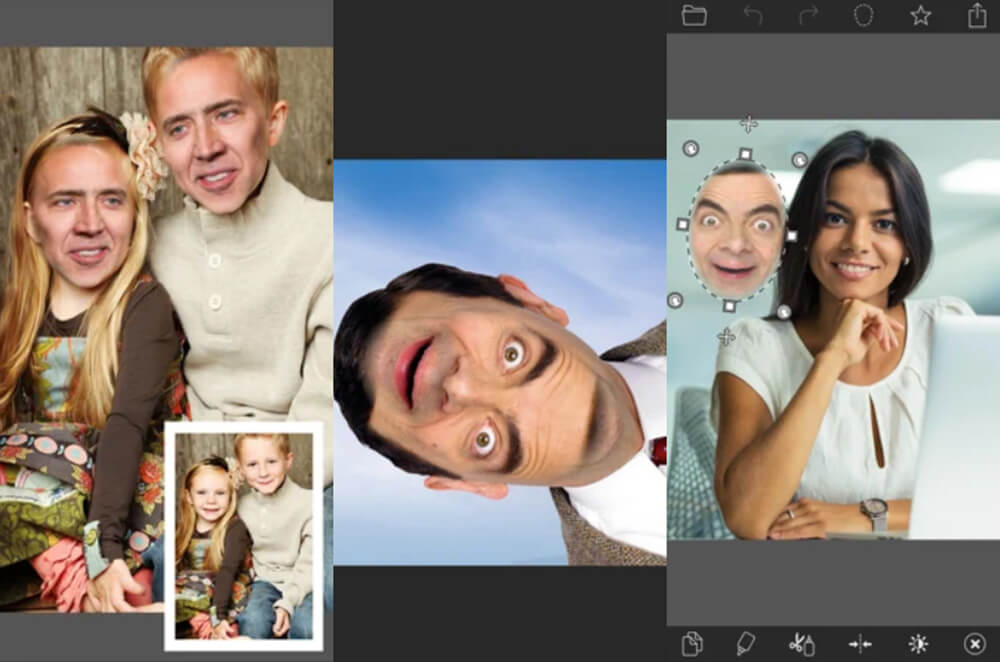Tap the star favorites icon
The width and height of the screenshot is (1000, 662).
point(920,15)
